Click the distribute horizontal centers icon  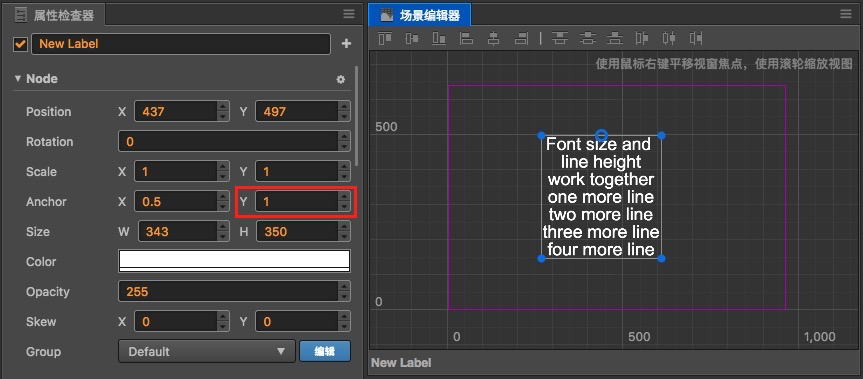coord(669,38)
